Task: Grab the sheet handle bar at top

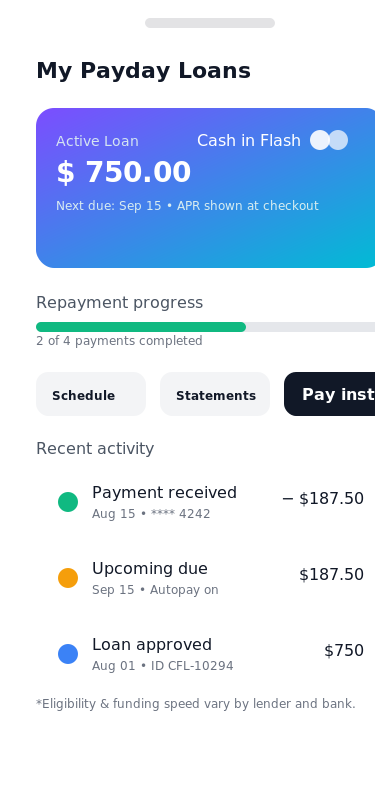Action: coord(210,23)
